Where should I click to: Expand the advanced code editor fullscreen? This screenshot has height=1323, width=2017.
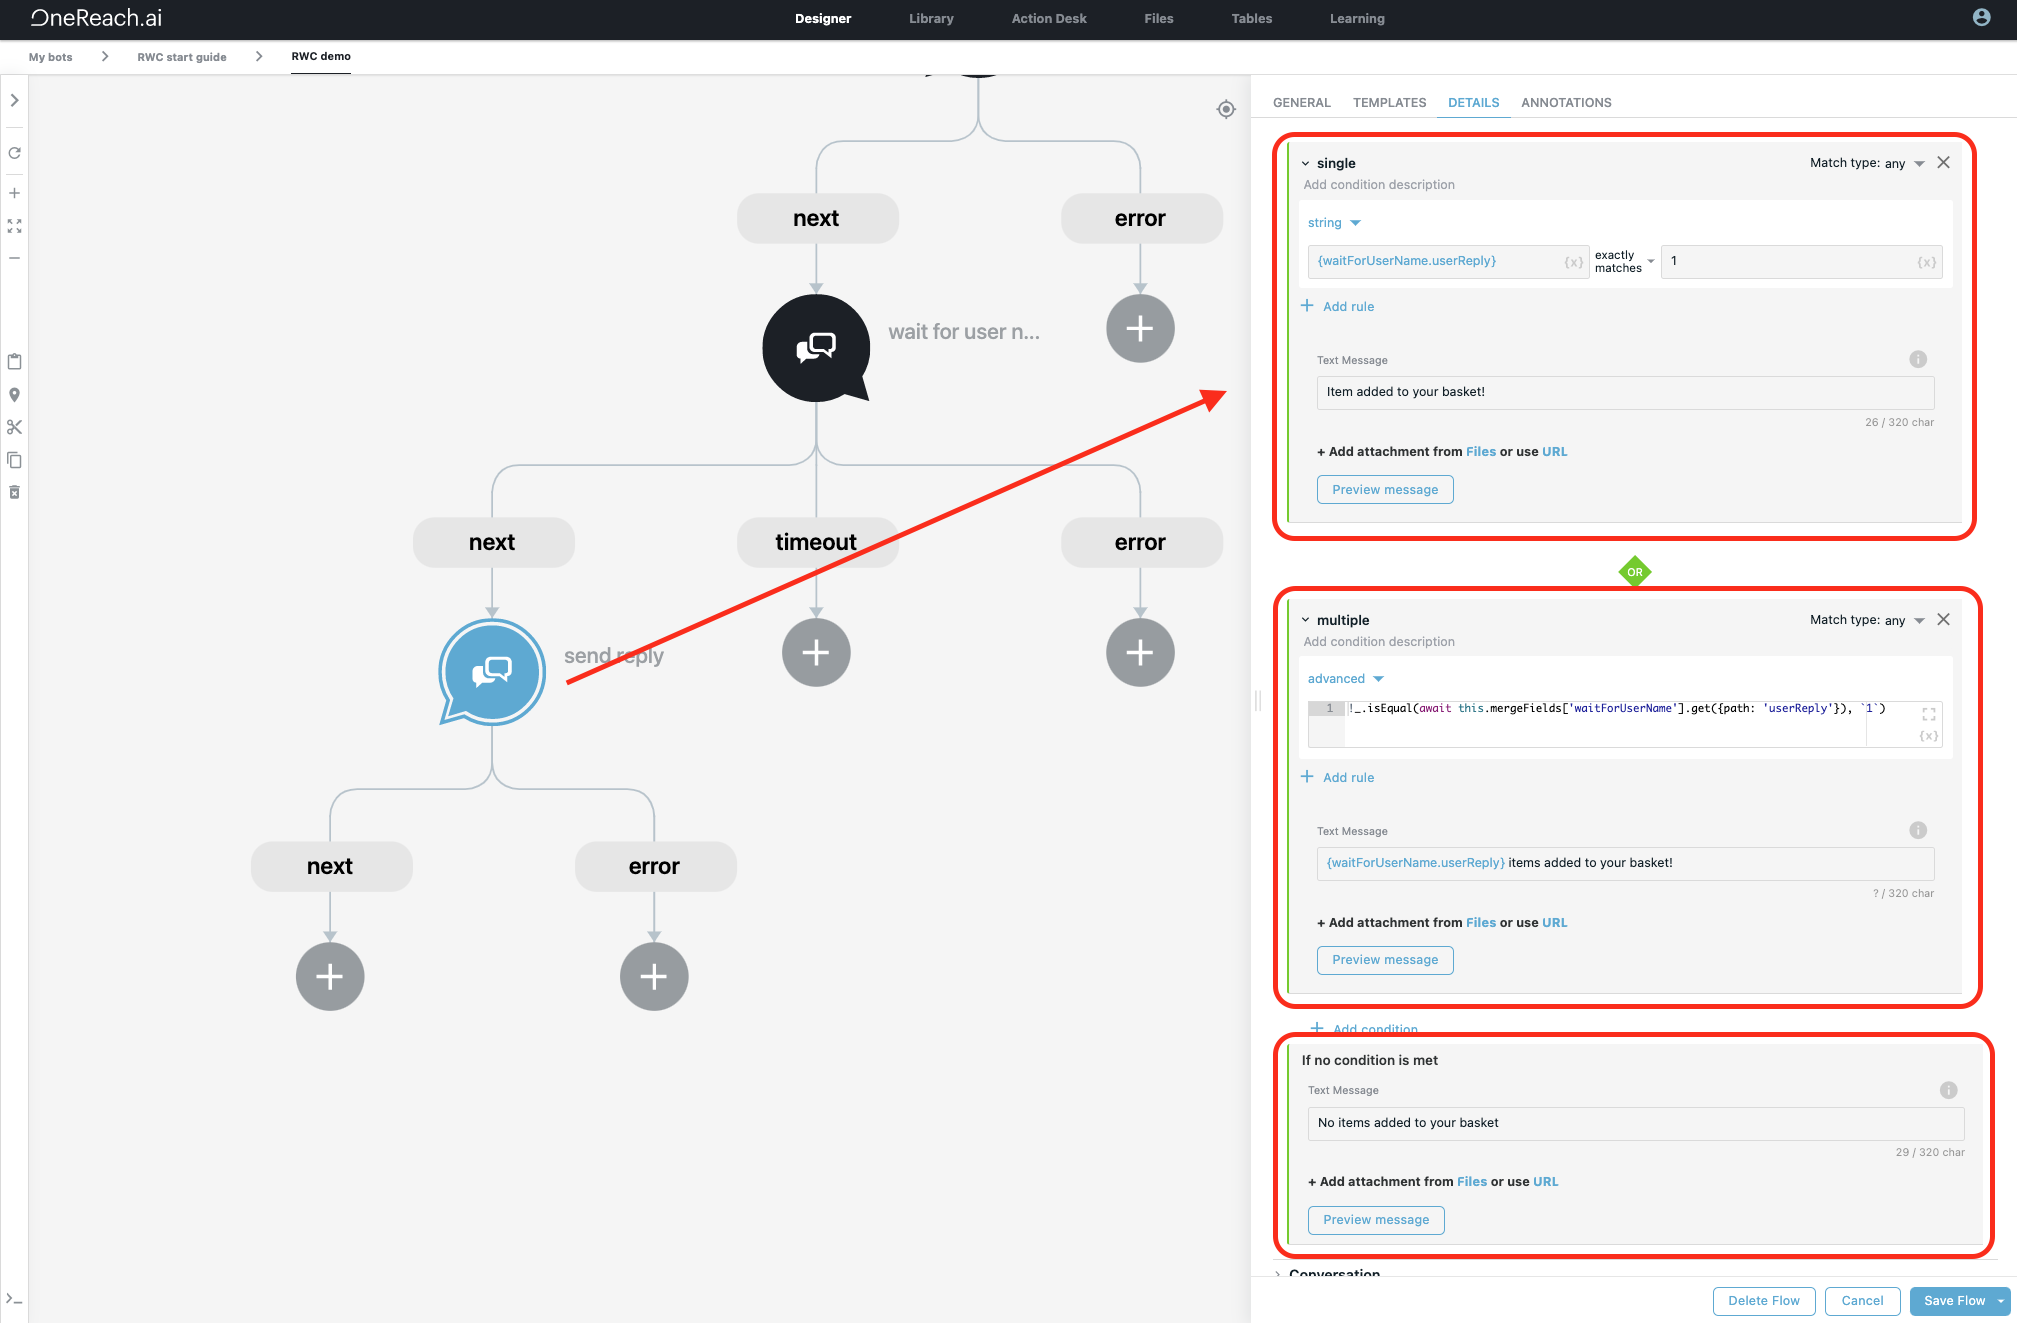pyautogui.click(x=1929, y=714)
